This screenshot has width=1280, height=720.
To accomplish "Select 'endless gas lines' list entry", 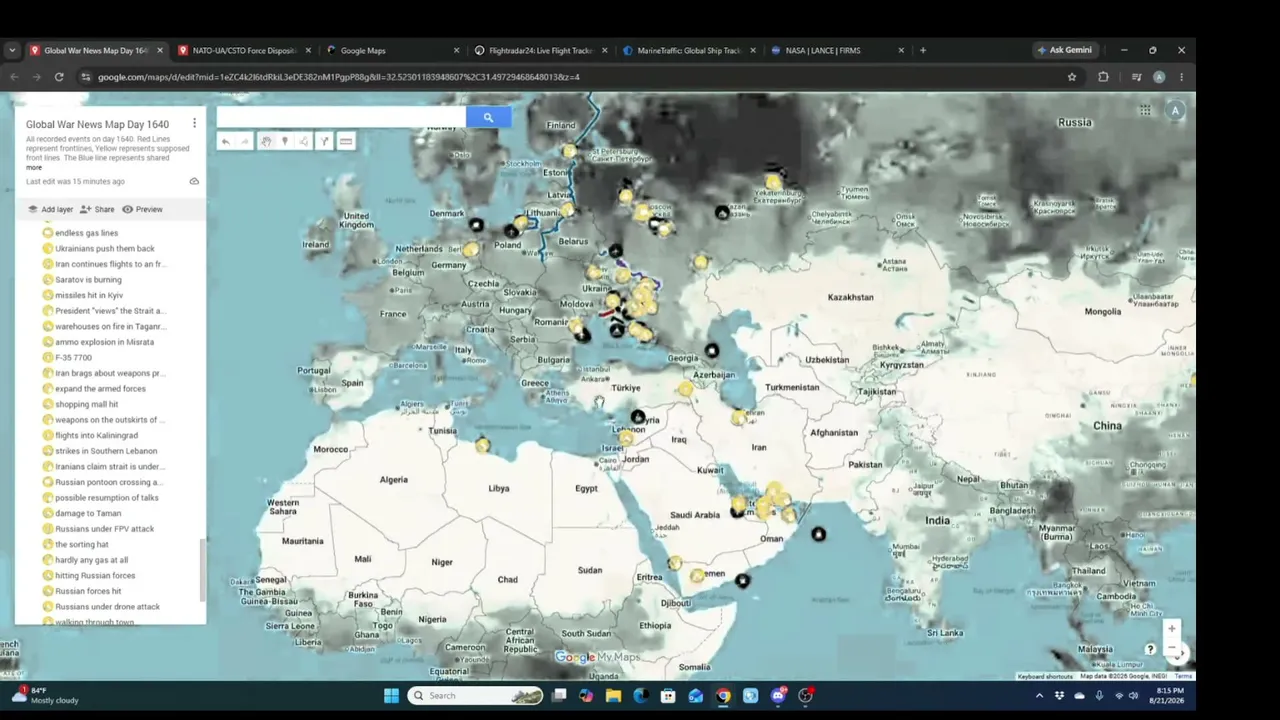I will point(86,233).
